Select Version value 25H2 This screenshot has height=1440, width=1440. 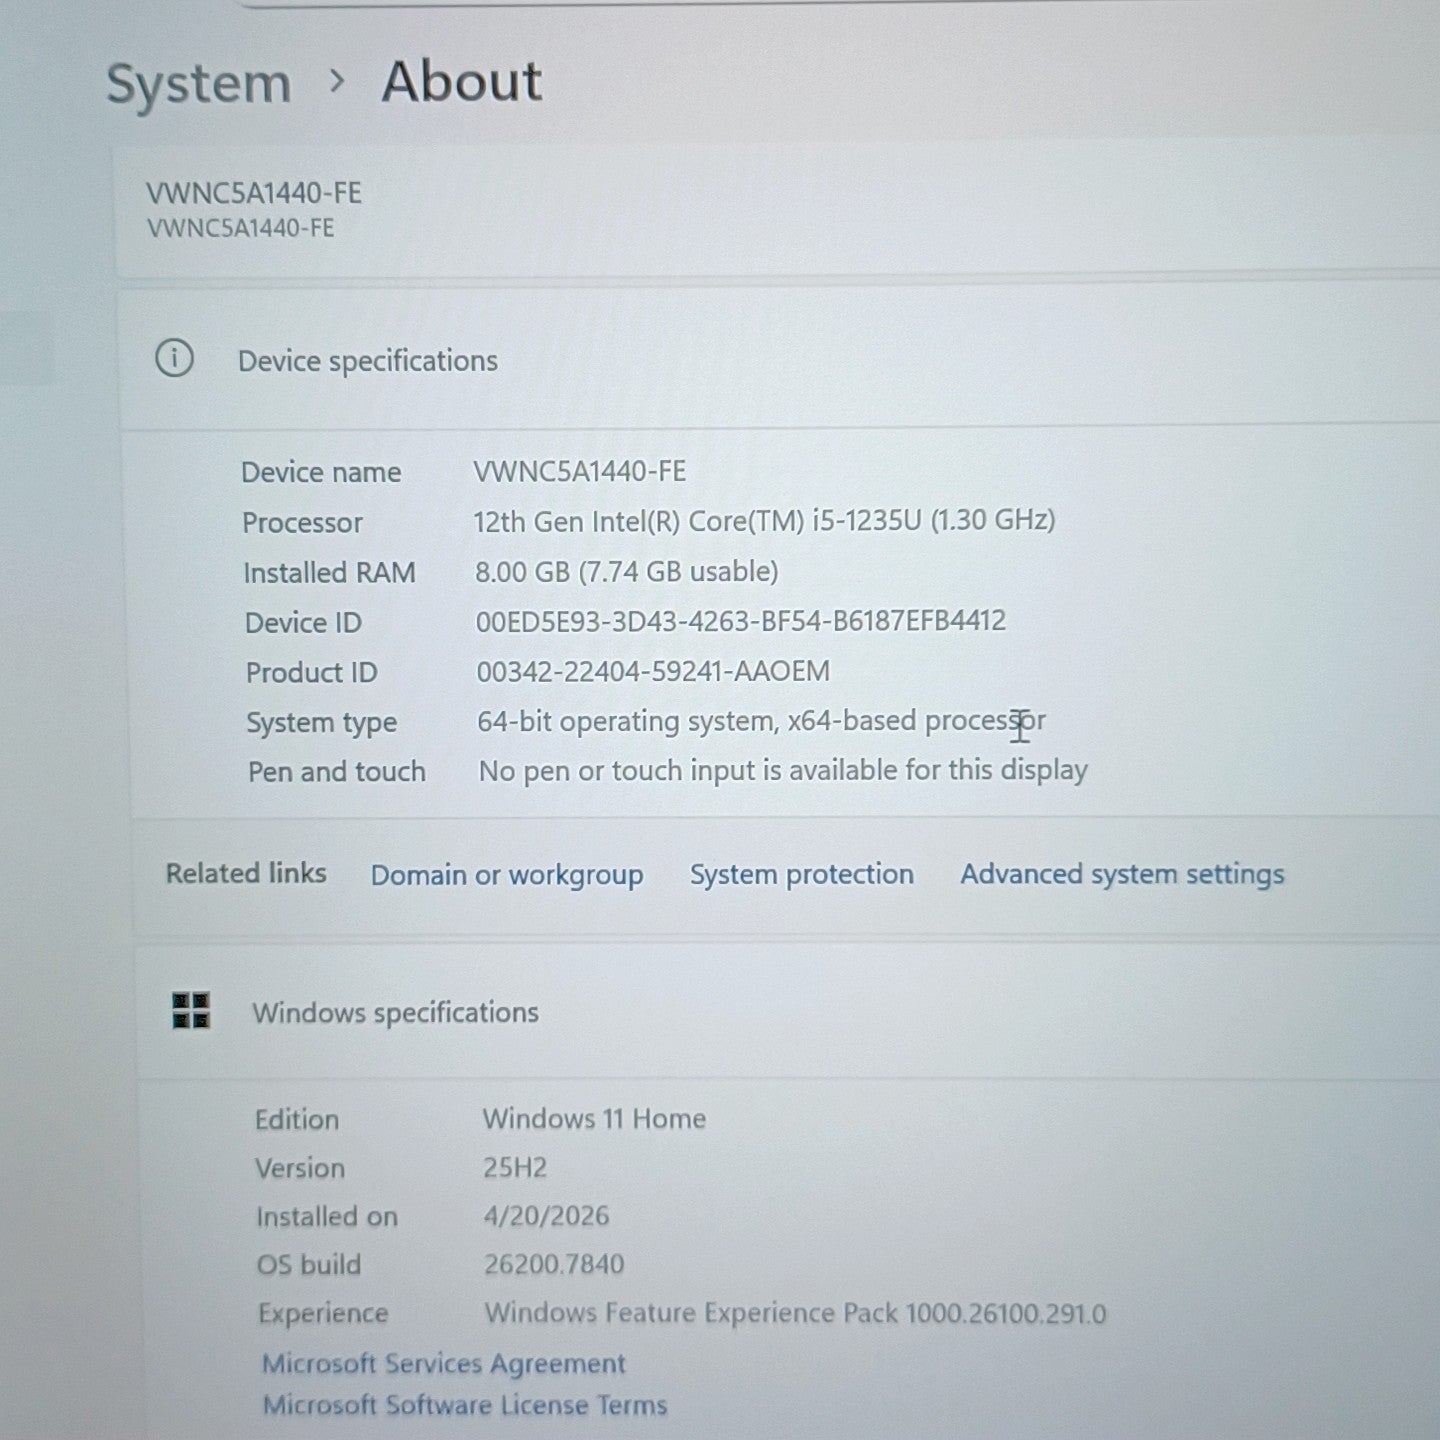515,1167
